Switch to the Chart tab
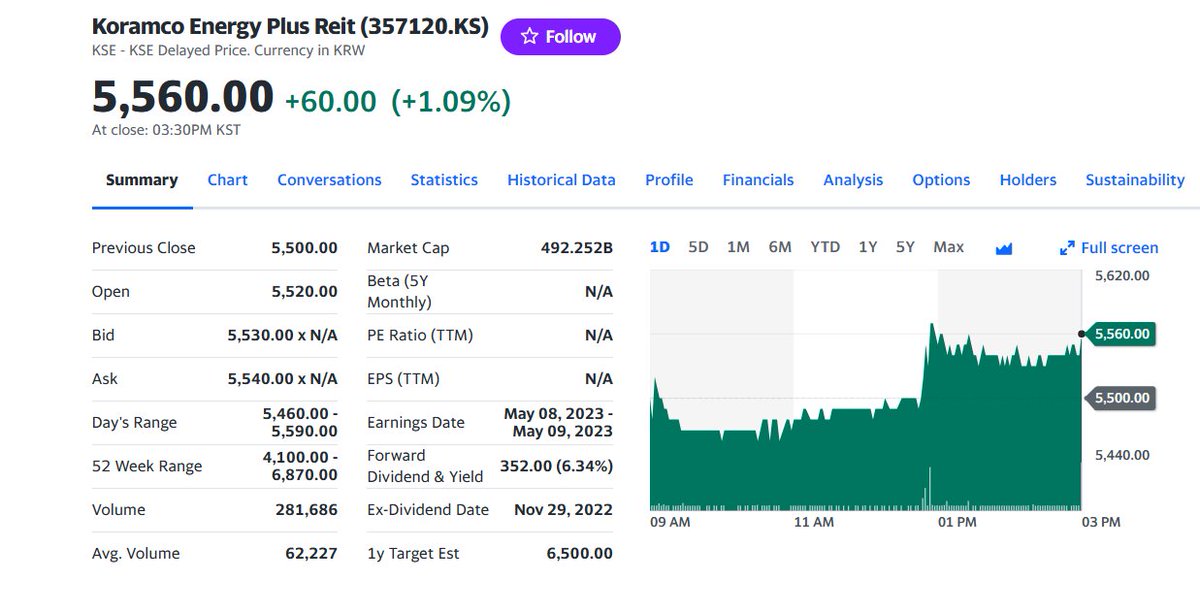The height and width of the screenshot is (612, 1200). tap(228, 180)
